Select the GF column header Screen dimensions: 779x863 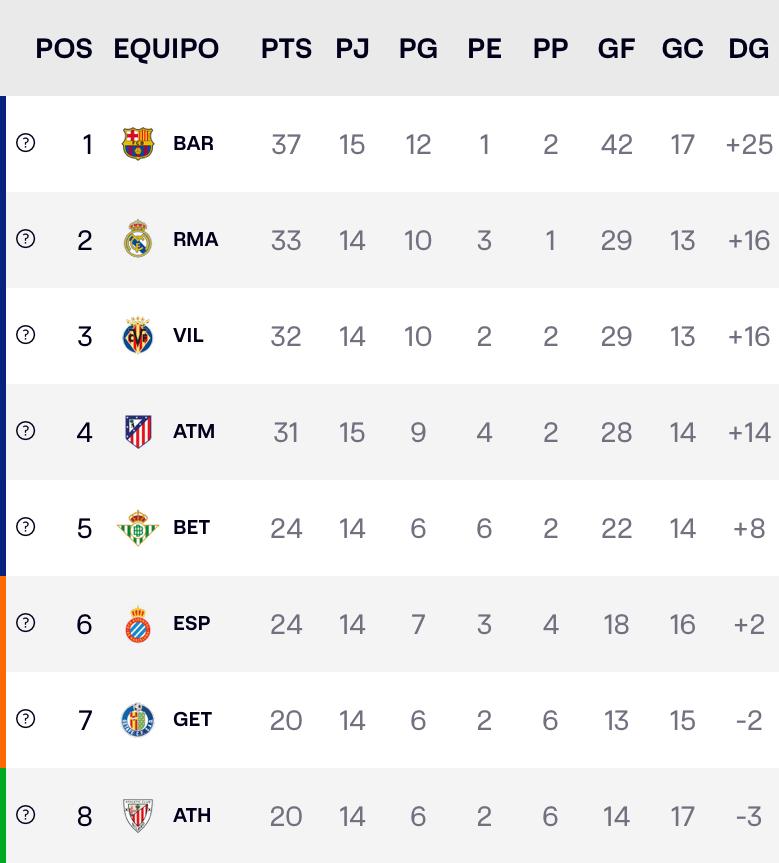[616, 49]
